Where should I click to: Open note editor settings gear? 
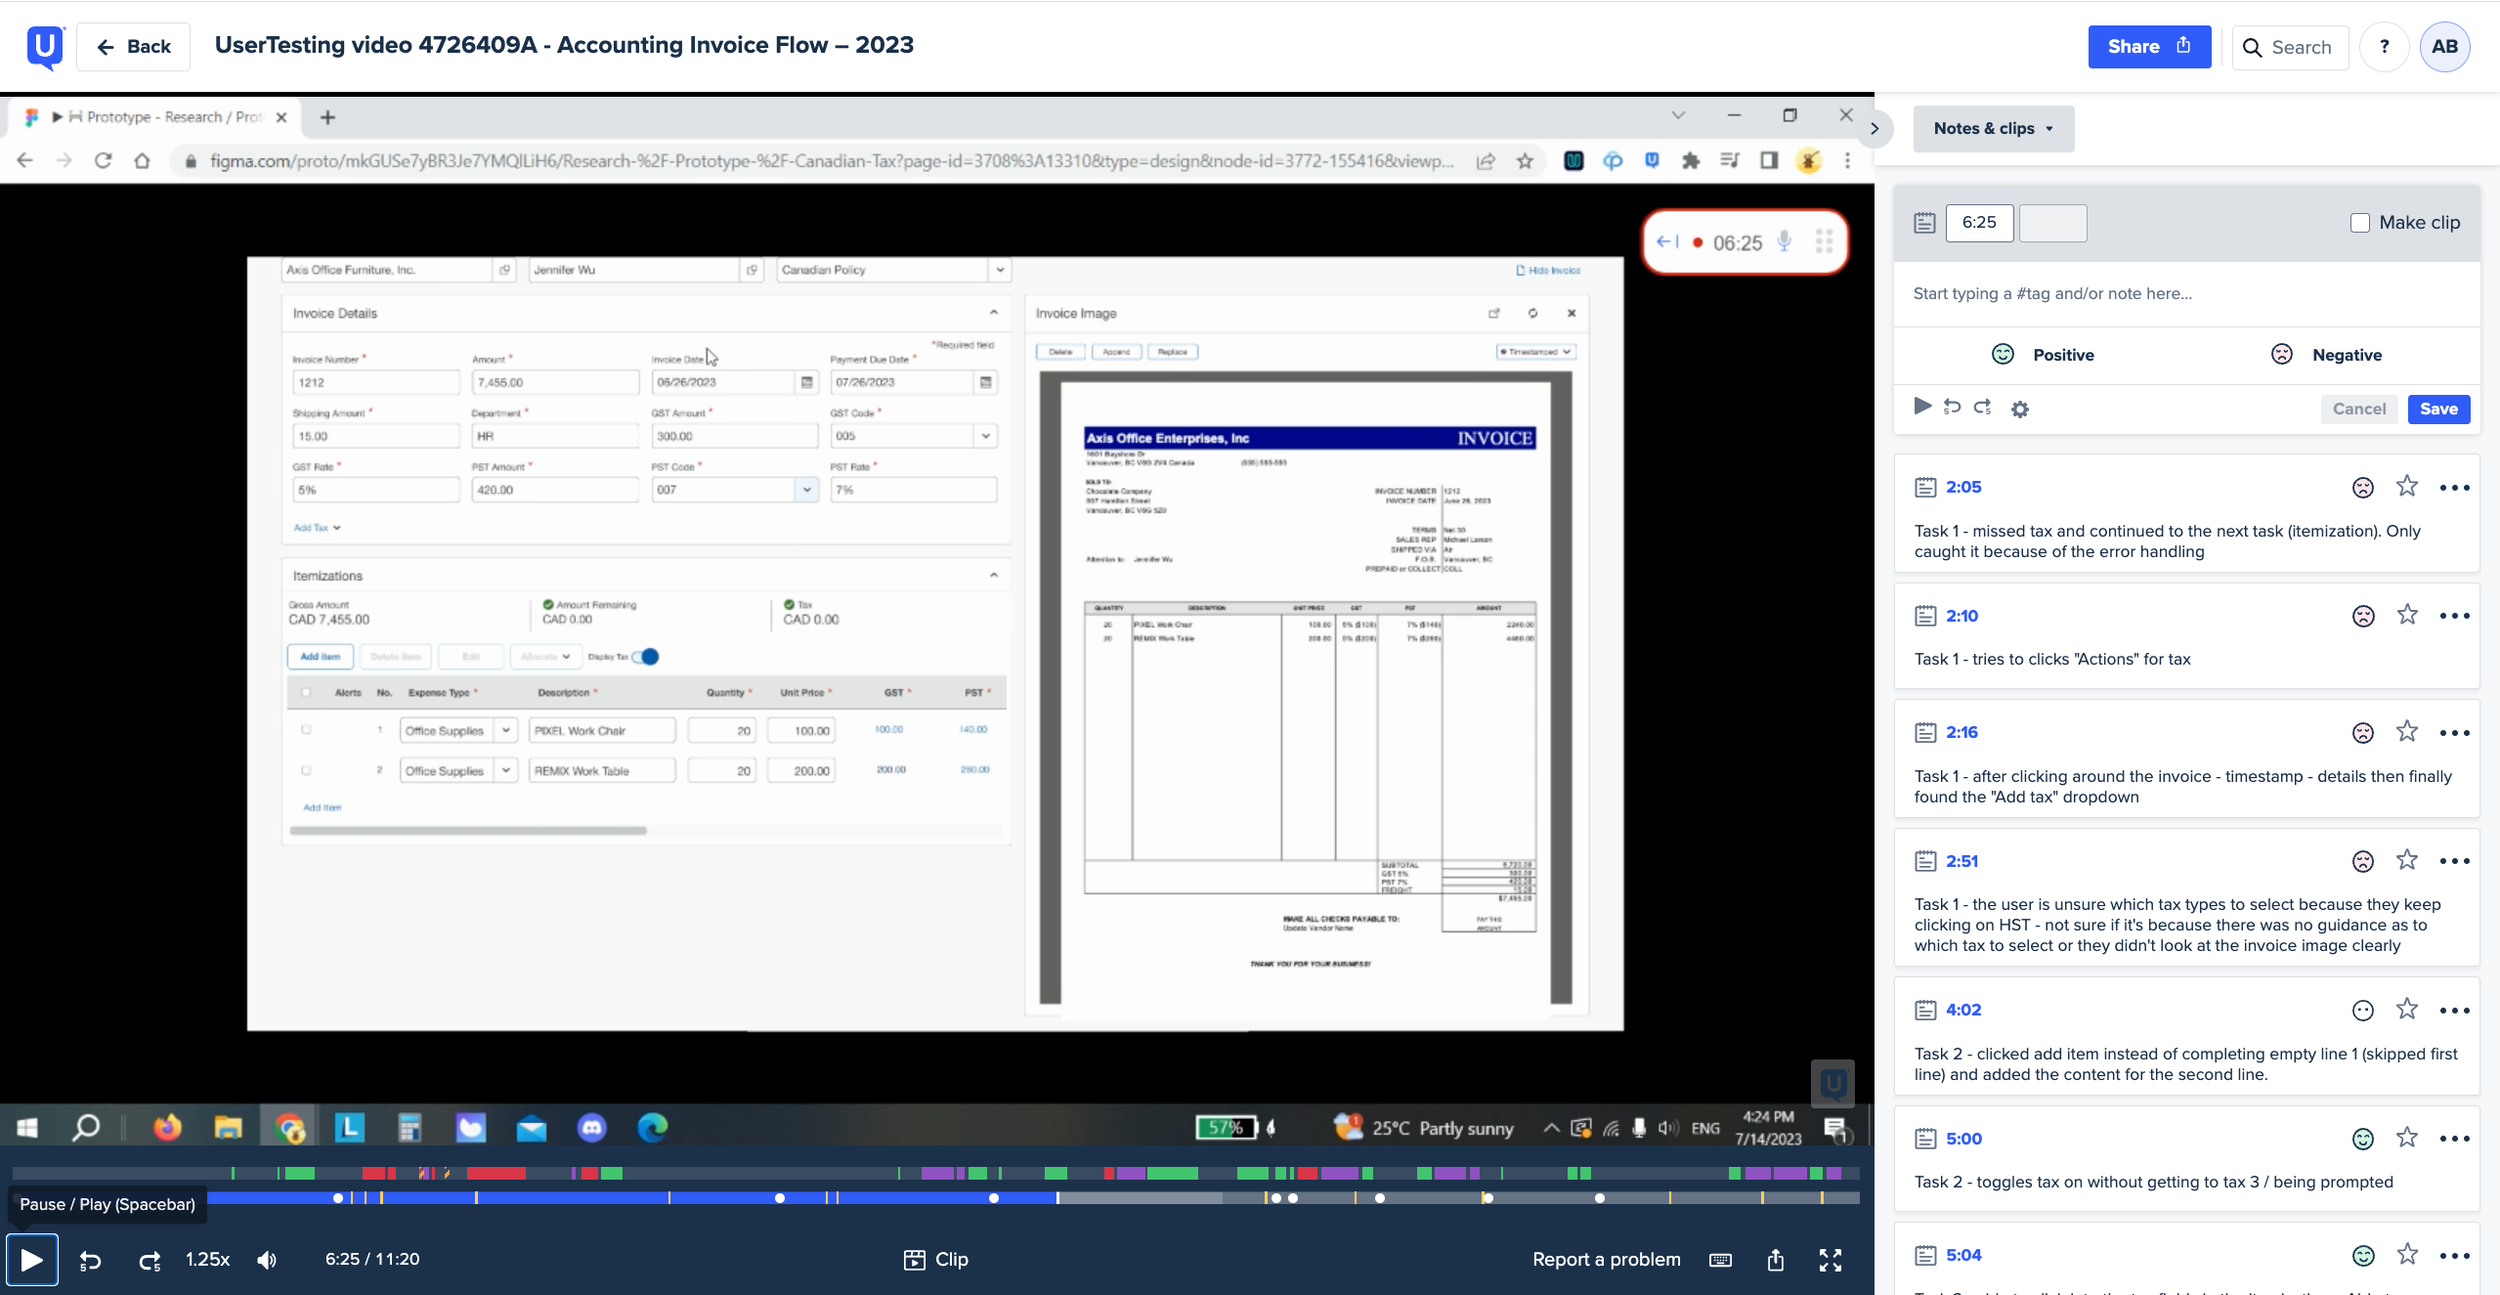2020,409
